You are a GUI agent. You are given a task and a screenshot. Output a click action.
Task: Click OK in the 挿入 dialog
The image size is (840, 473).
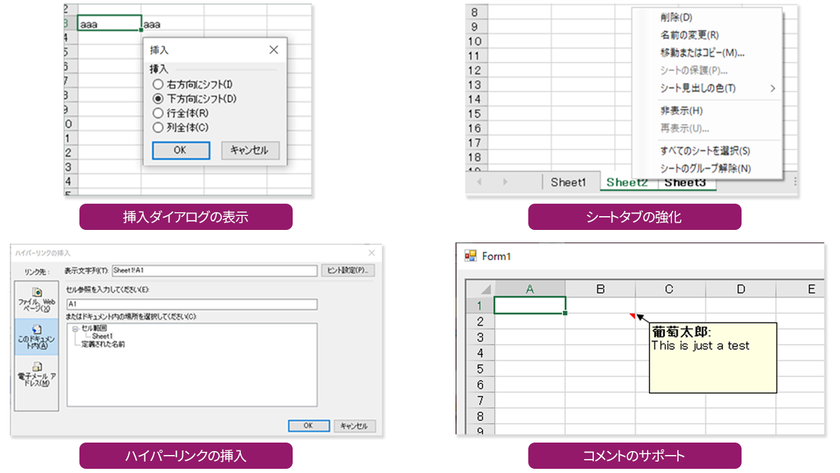[x=181, y=151]
